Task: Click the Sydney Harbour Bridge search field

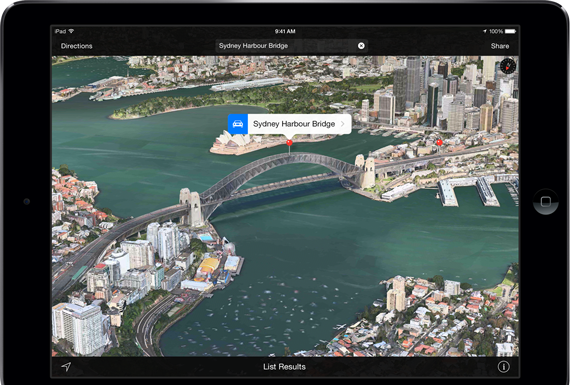Action: click(x=291, y=46)
